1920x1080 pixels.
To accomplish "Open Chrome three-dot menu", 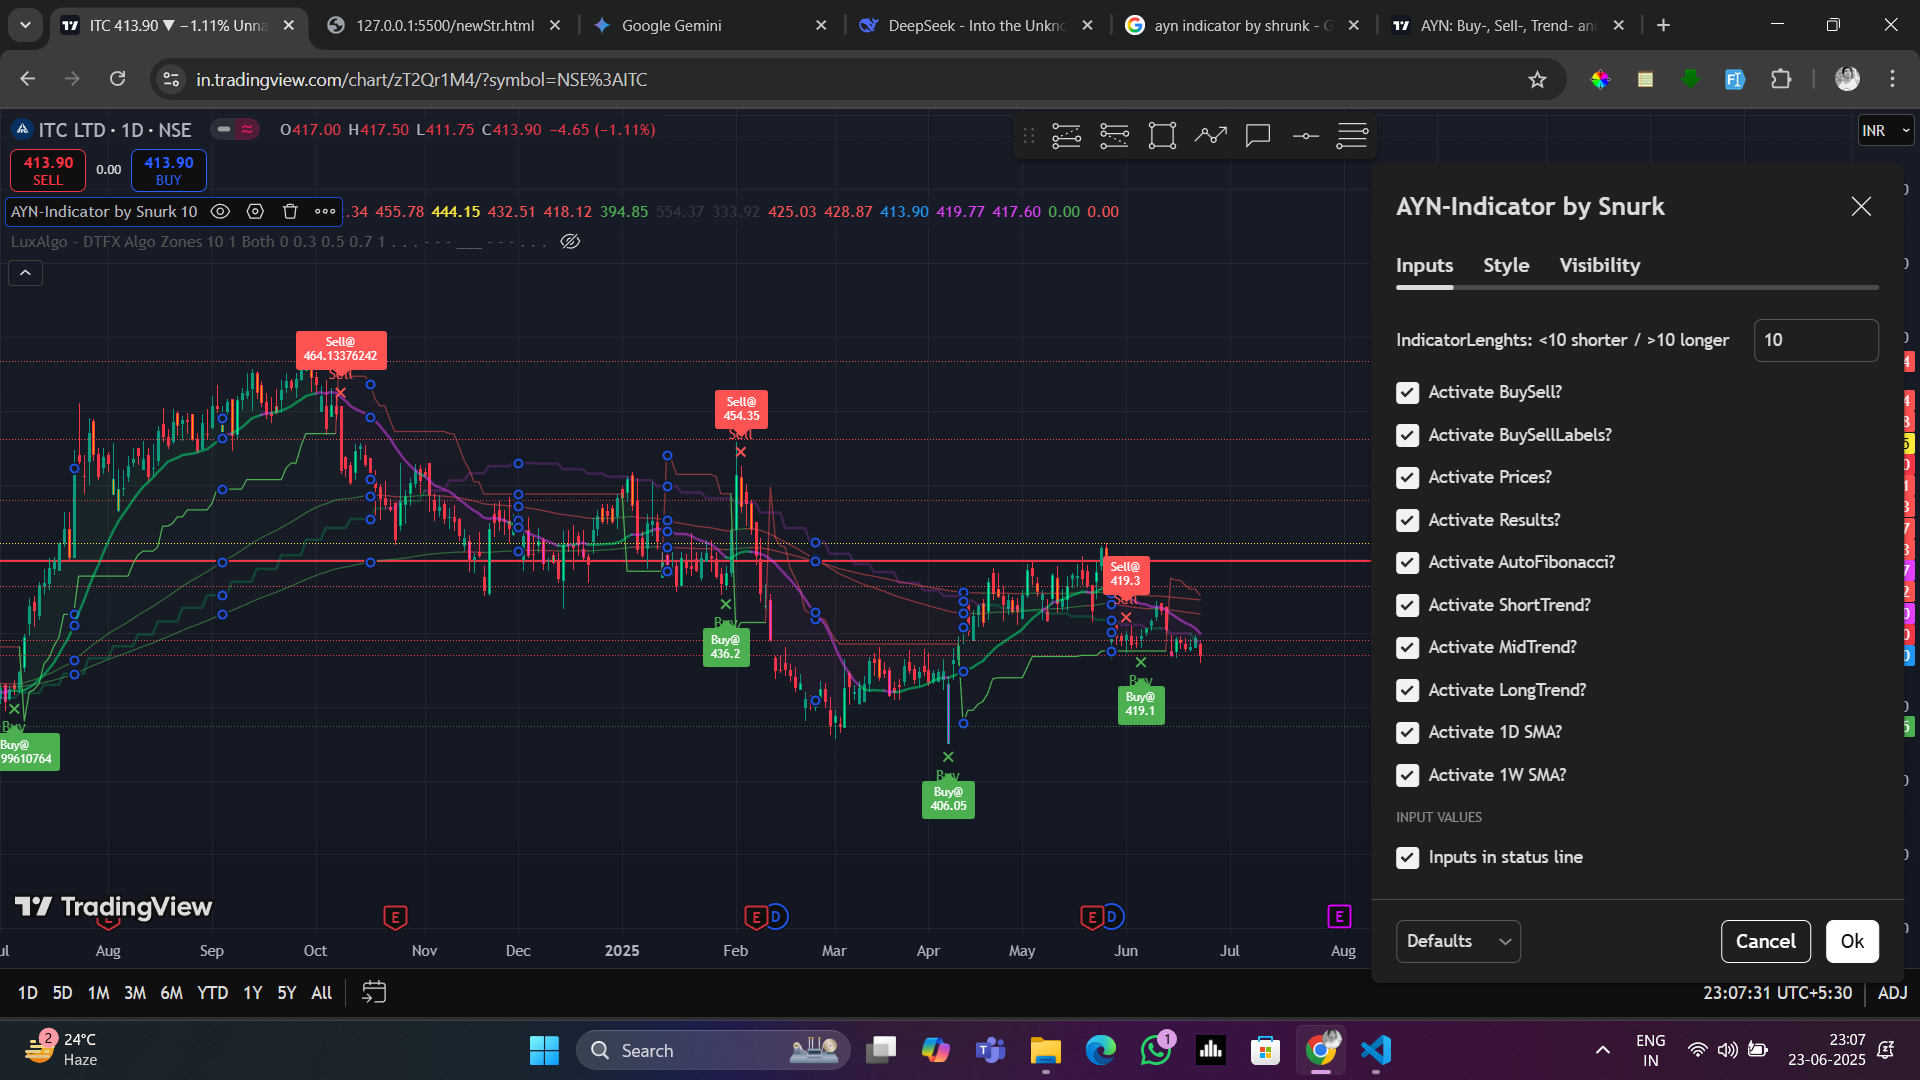I will (1892, 79).
